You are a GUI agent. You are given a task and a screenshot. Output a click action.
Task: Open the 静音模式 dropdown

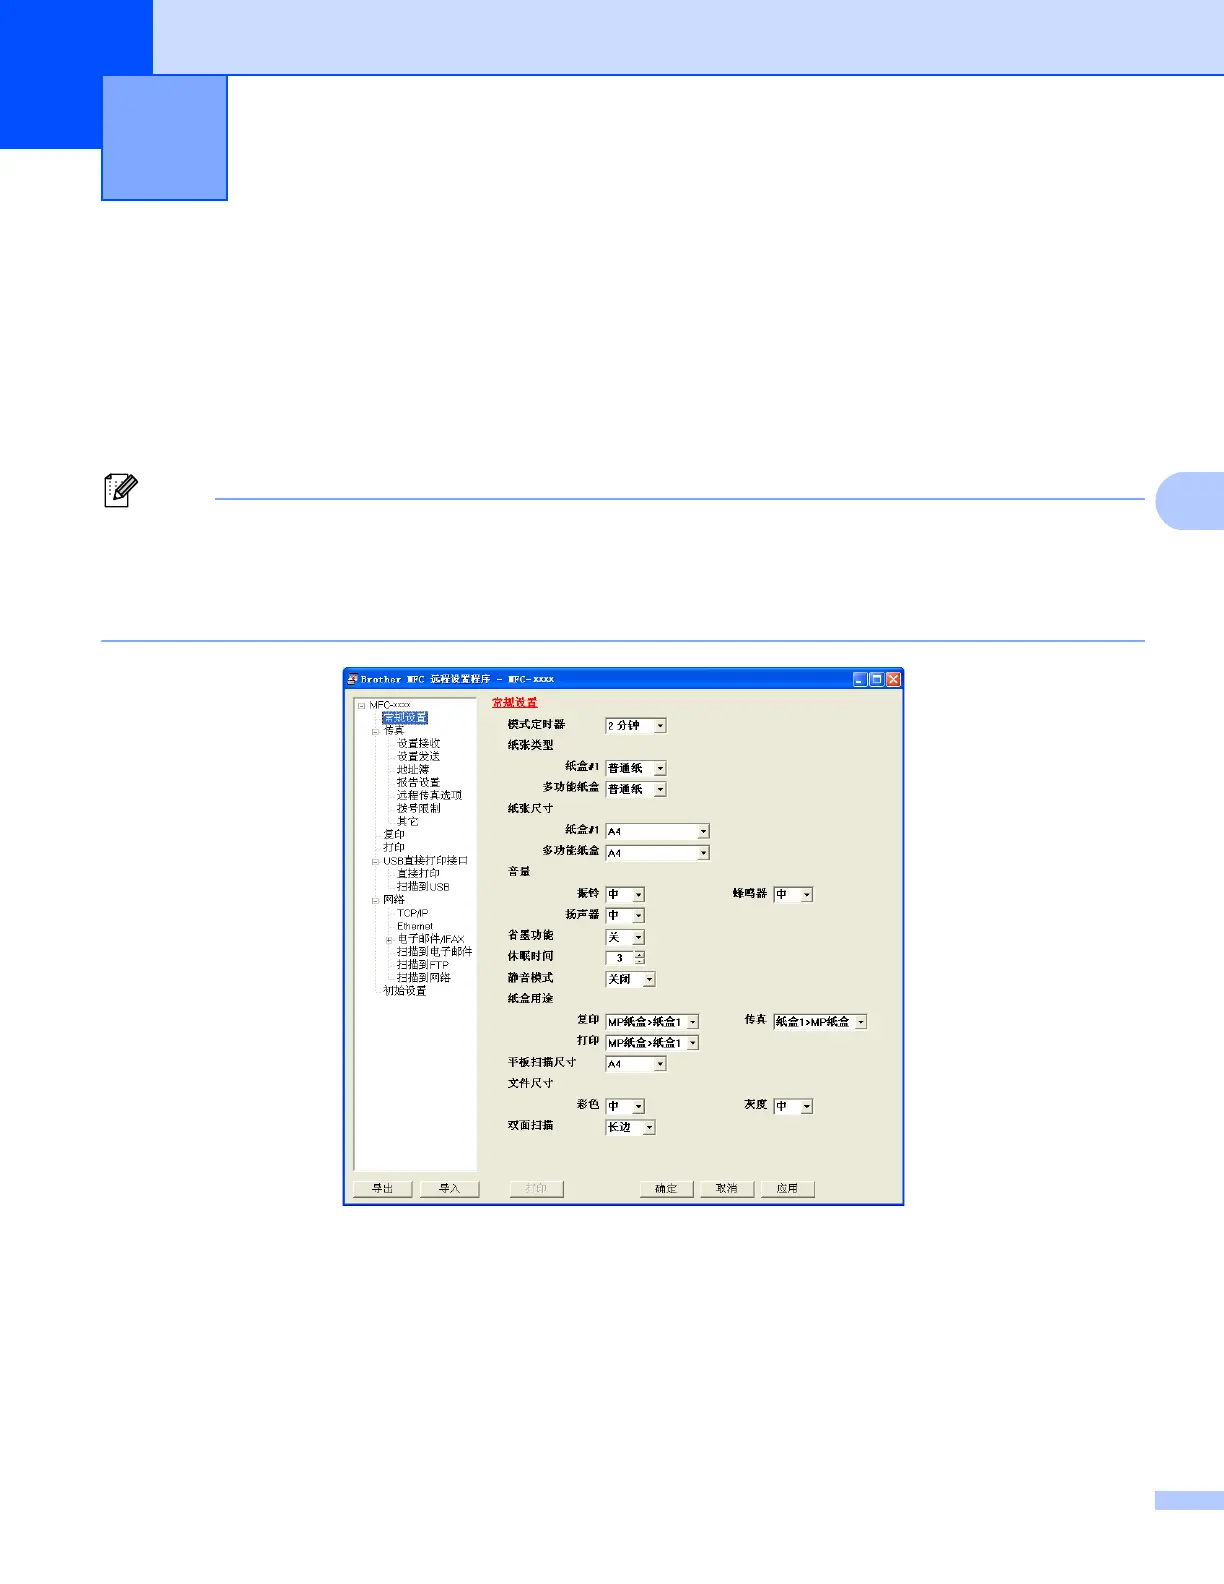[x=649, y=980]
